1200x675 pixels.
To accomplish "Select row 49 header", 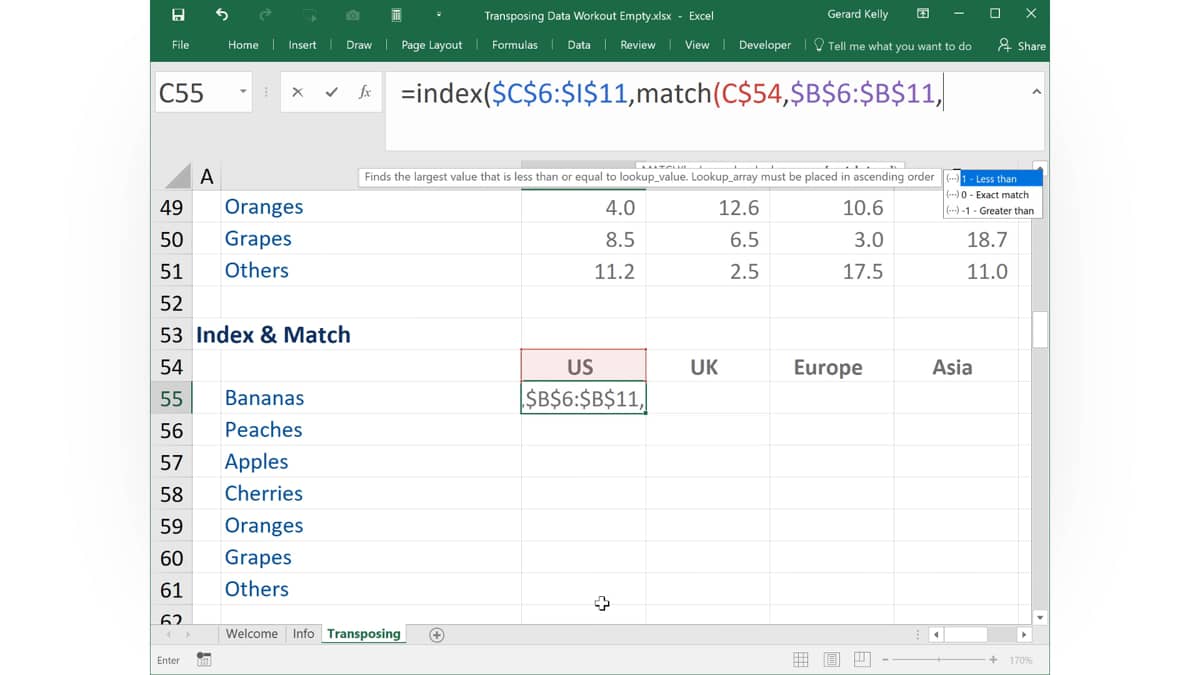I will click(x=172, y=207).
